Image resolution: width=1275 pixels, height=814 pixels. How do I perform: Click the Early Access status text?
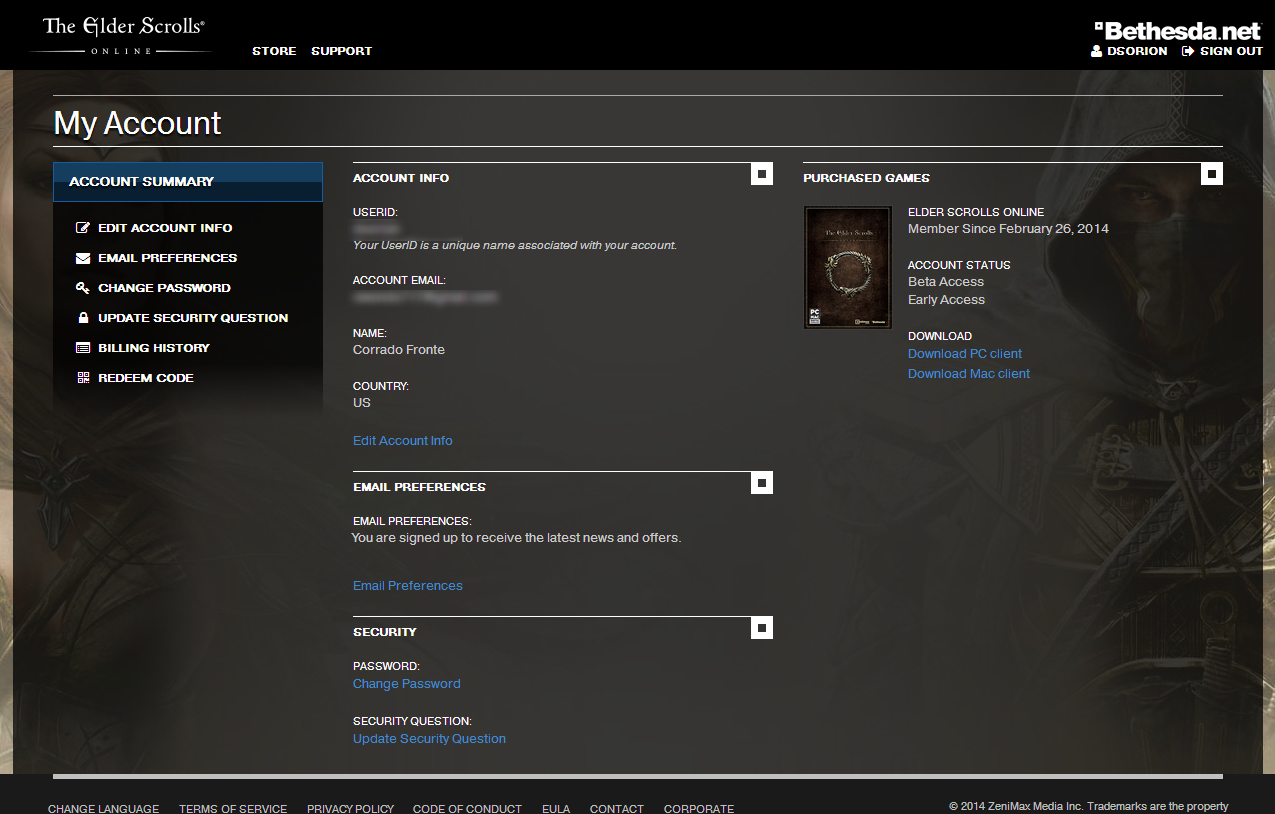(x=946, y=300)
